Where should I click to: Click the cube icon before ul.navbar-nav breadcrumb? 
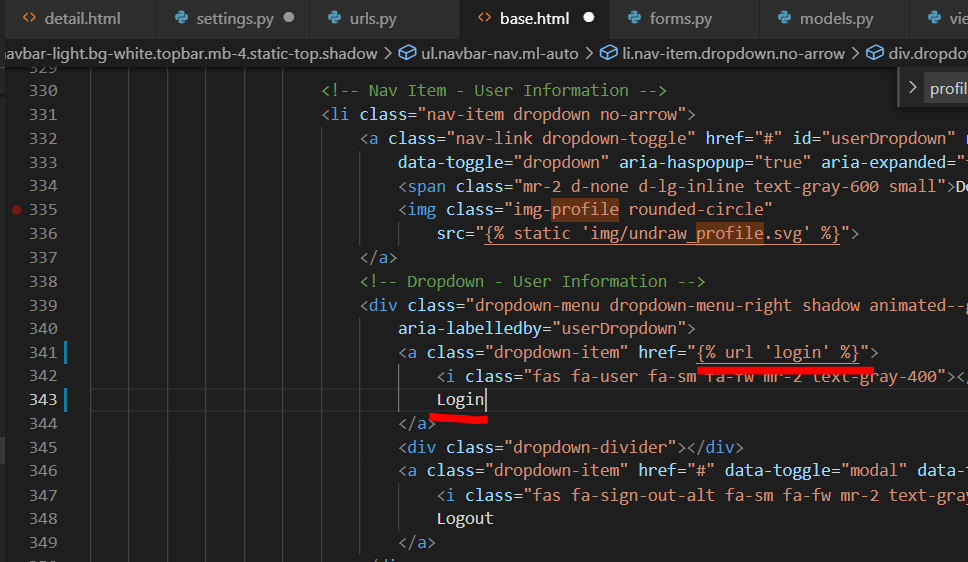(407, 53)
